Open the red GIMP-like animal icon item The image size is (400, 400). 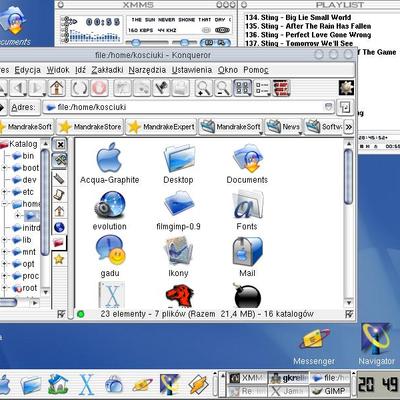179,296
